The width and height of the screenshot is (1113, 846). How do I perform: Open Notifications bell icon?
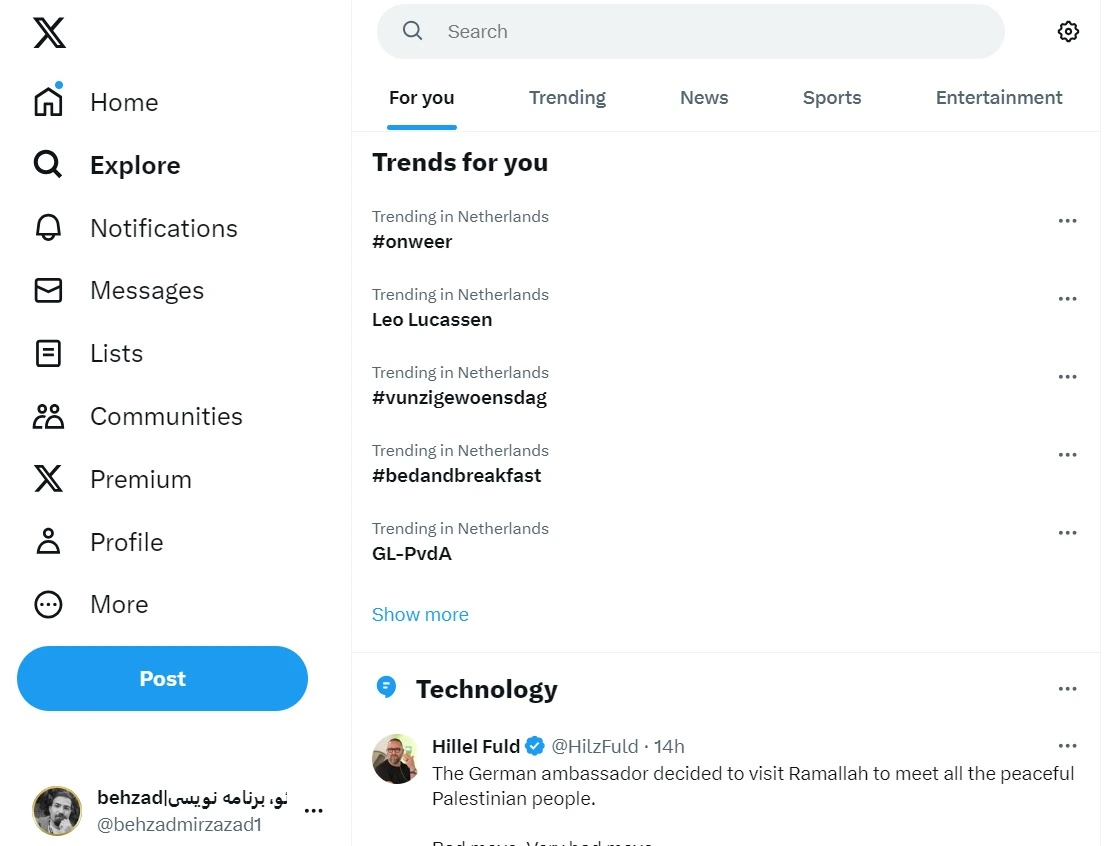point(47,227)
